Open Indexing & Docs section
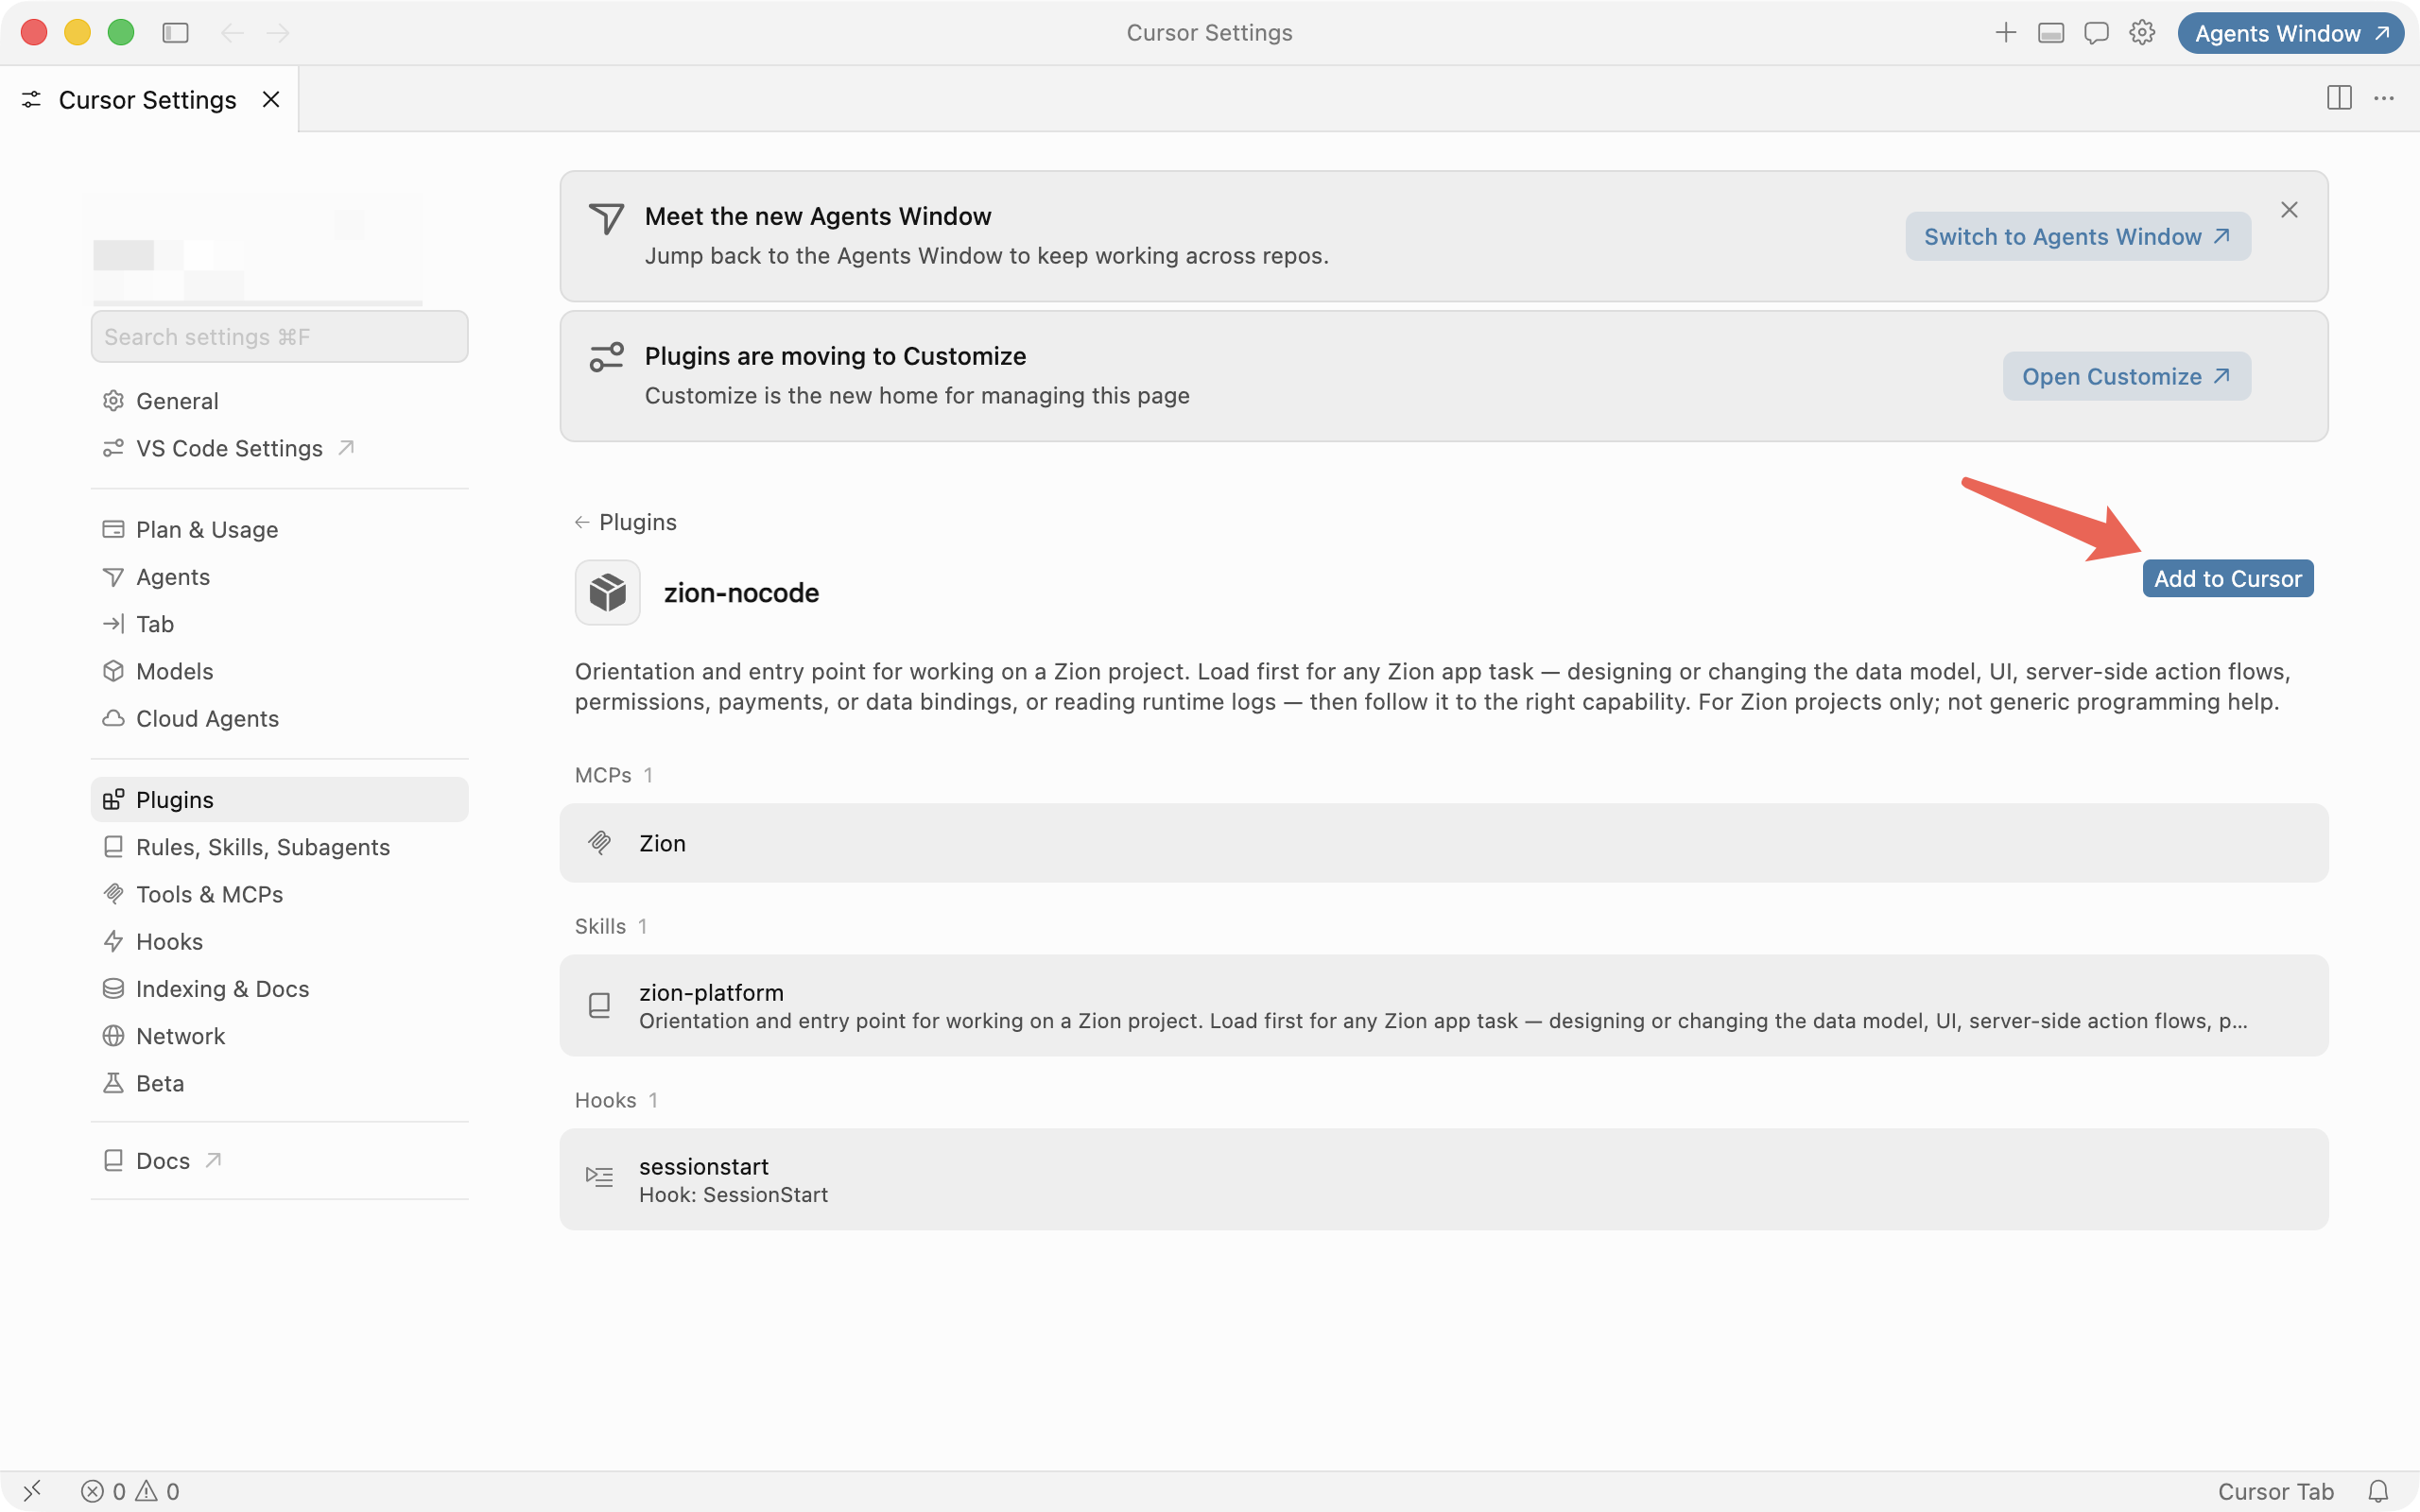2420x1512 pixels. coord(279,989)
